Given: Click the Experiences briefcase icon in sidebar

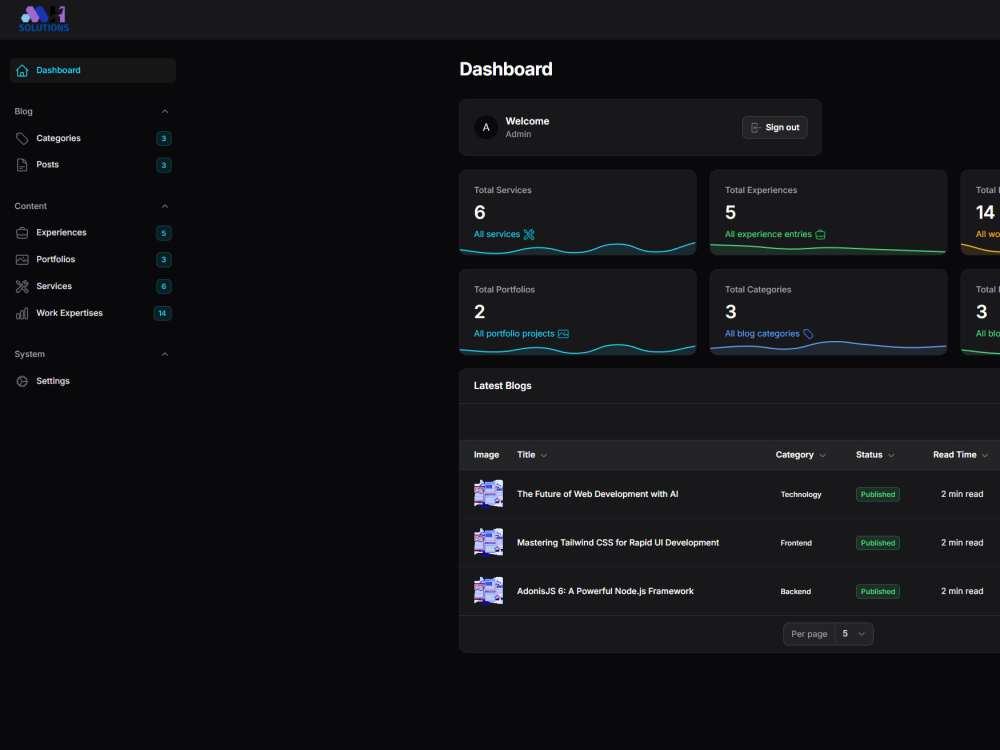Looking at the screenshot, I should pos(22,233).
